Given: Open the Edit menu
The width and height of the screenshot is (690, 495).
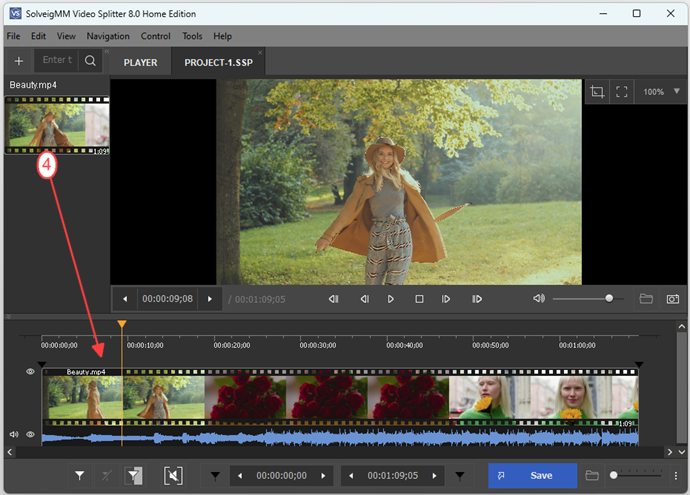Looking at the screenshot, I should (x=38, y=36).
